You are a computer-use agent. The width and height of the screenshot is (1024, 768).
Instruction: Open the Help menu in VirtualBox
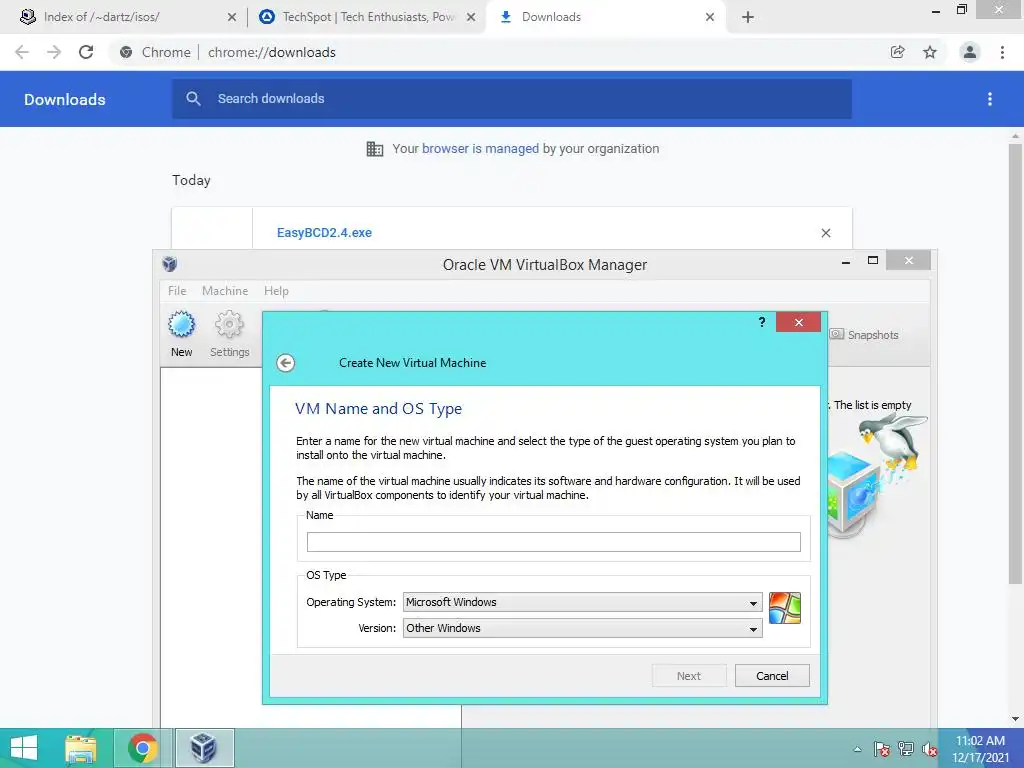tap(276, 291)
